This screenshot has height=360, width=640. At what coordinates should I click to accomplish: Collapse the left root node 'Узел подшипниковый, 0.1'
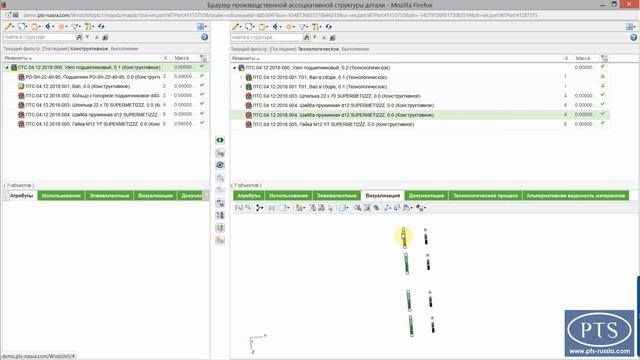[x=7, y=67]
